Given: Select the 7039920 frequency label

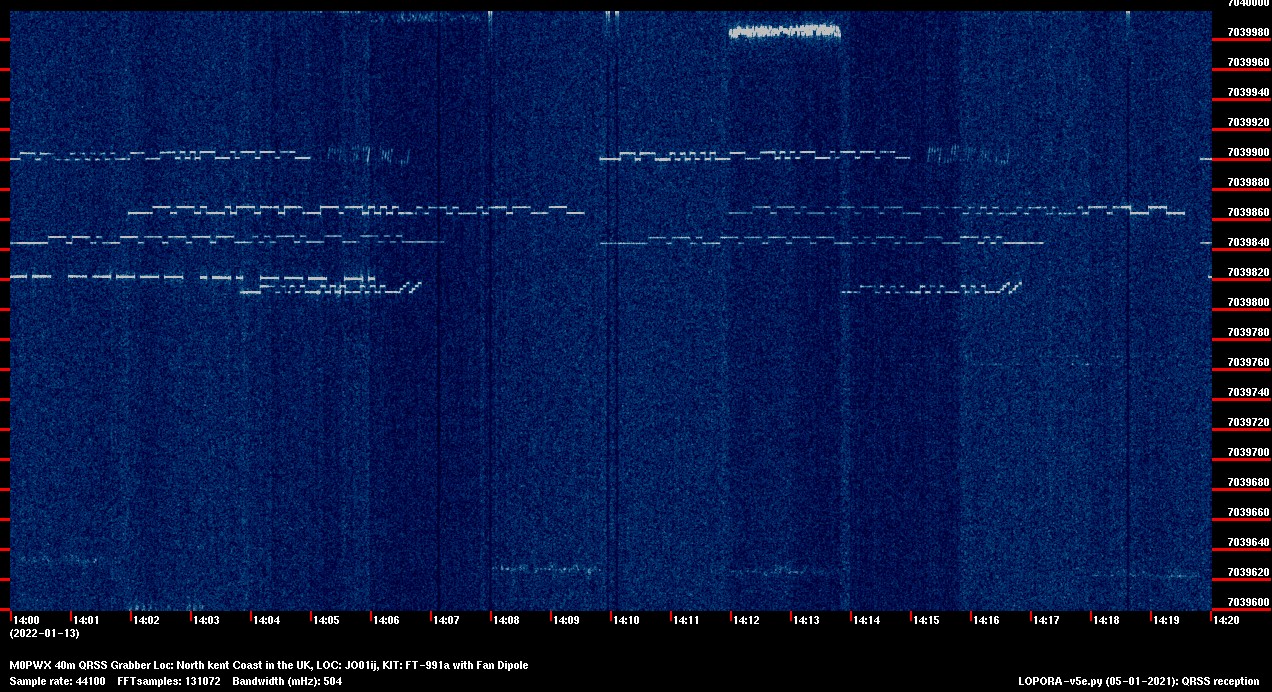Looking at the screenshot, I should point(1248,122).
